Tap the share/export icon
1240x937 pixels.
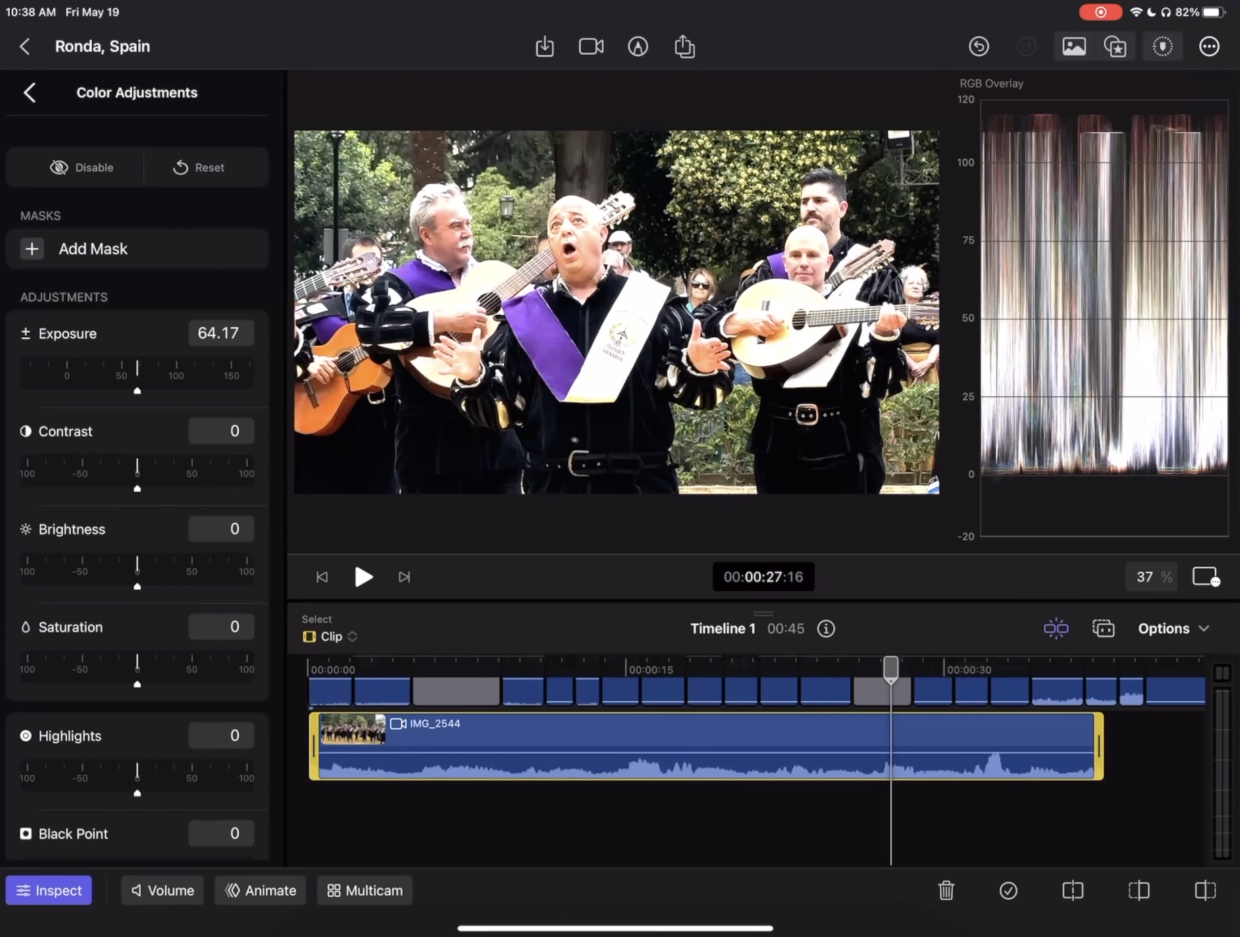tap(684, 47)
